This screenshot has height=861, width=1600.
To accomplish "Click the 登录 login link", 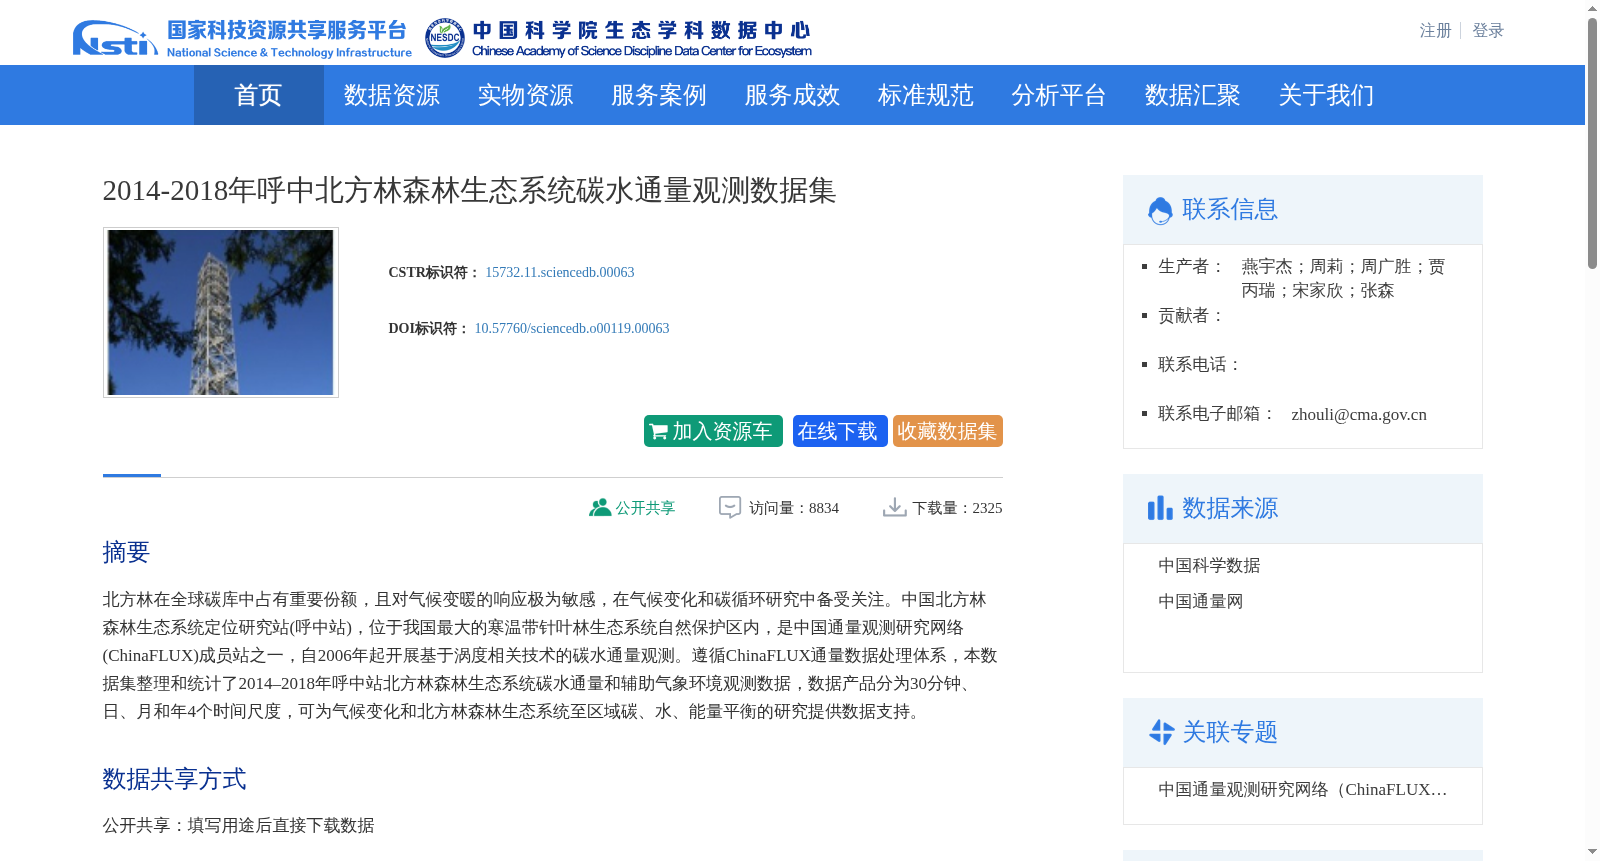I will (1488, 31).
